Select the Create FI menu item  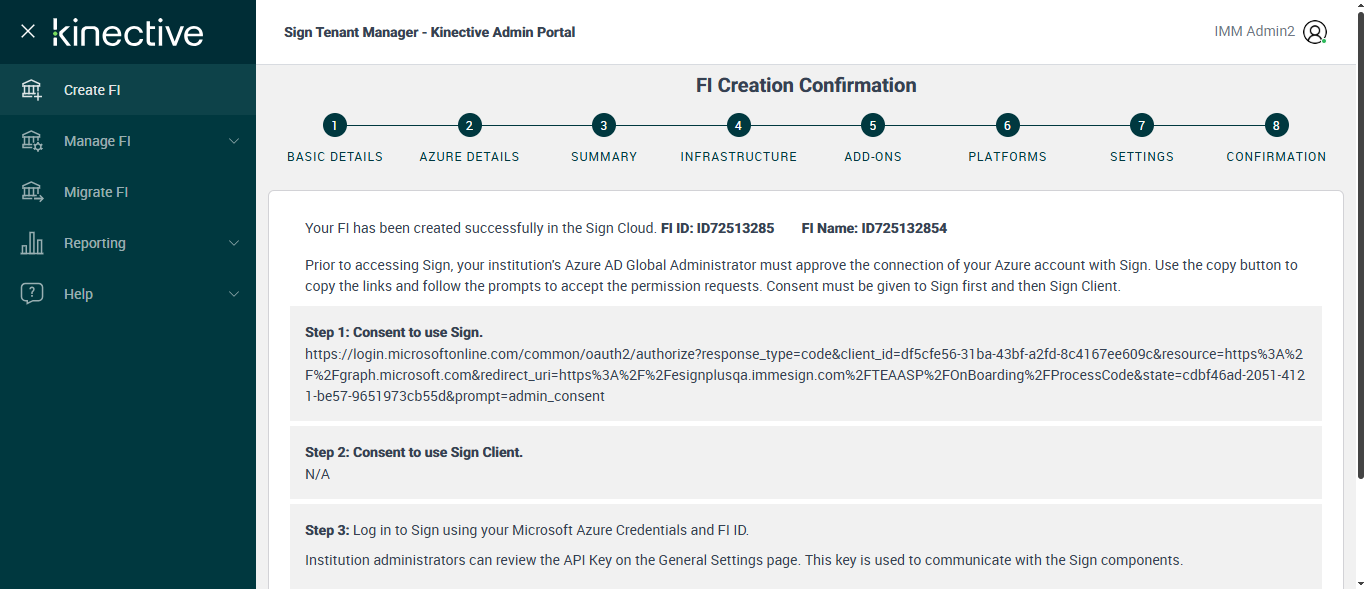click(x=92, y=90)
